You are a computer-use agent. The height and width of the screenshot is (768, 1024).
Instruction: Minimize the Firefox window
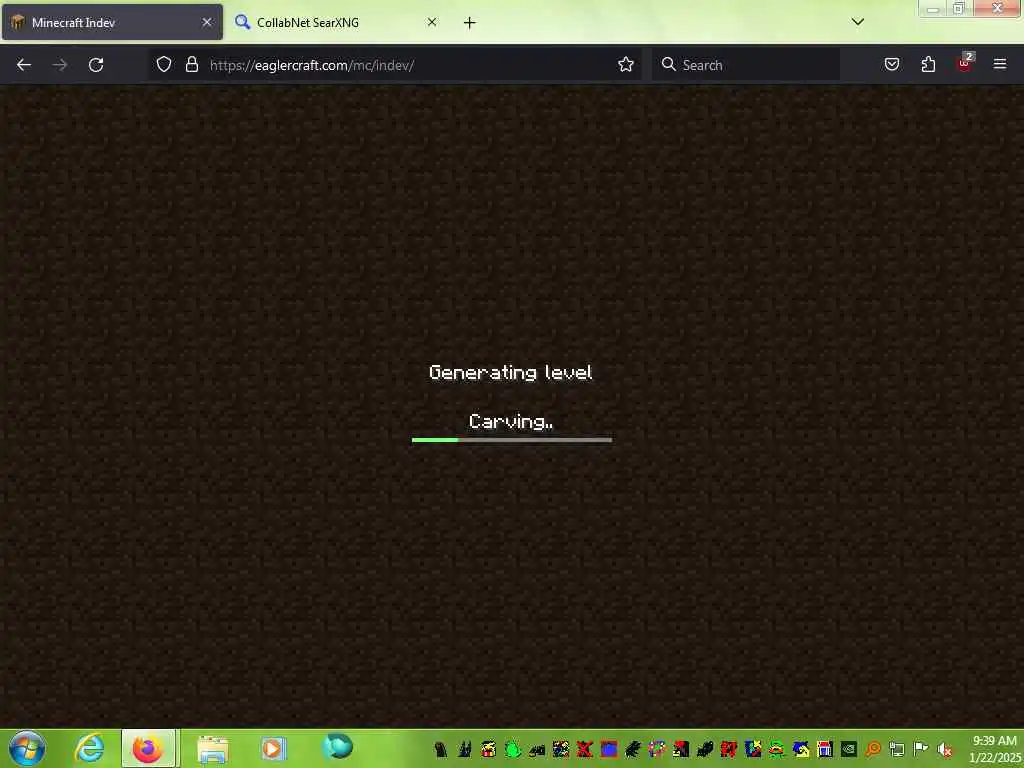pyautogui.click(x=933, y=8)
